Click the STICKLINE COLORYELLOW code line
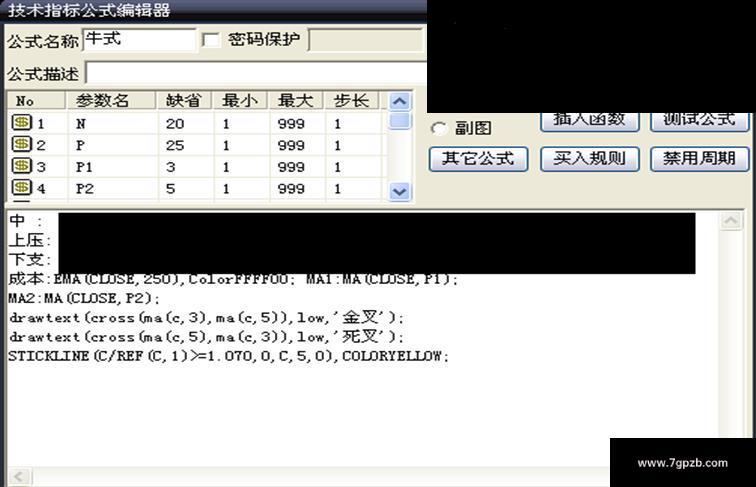The width and height of the screenshot is (756, 487). click(x=229, y=356)
